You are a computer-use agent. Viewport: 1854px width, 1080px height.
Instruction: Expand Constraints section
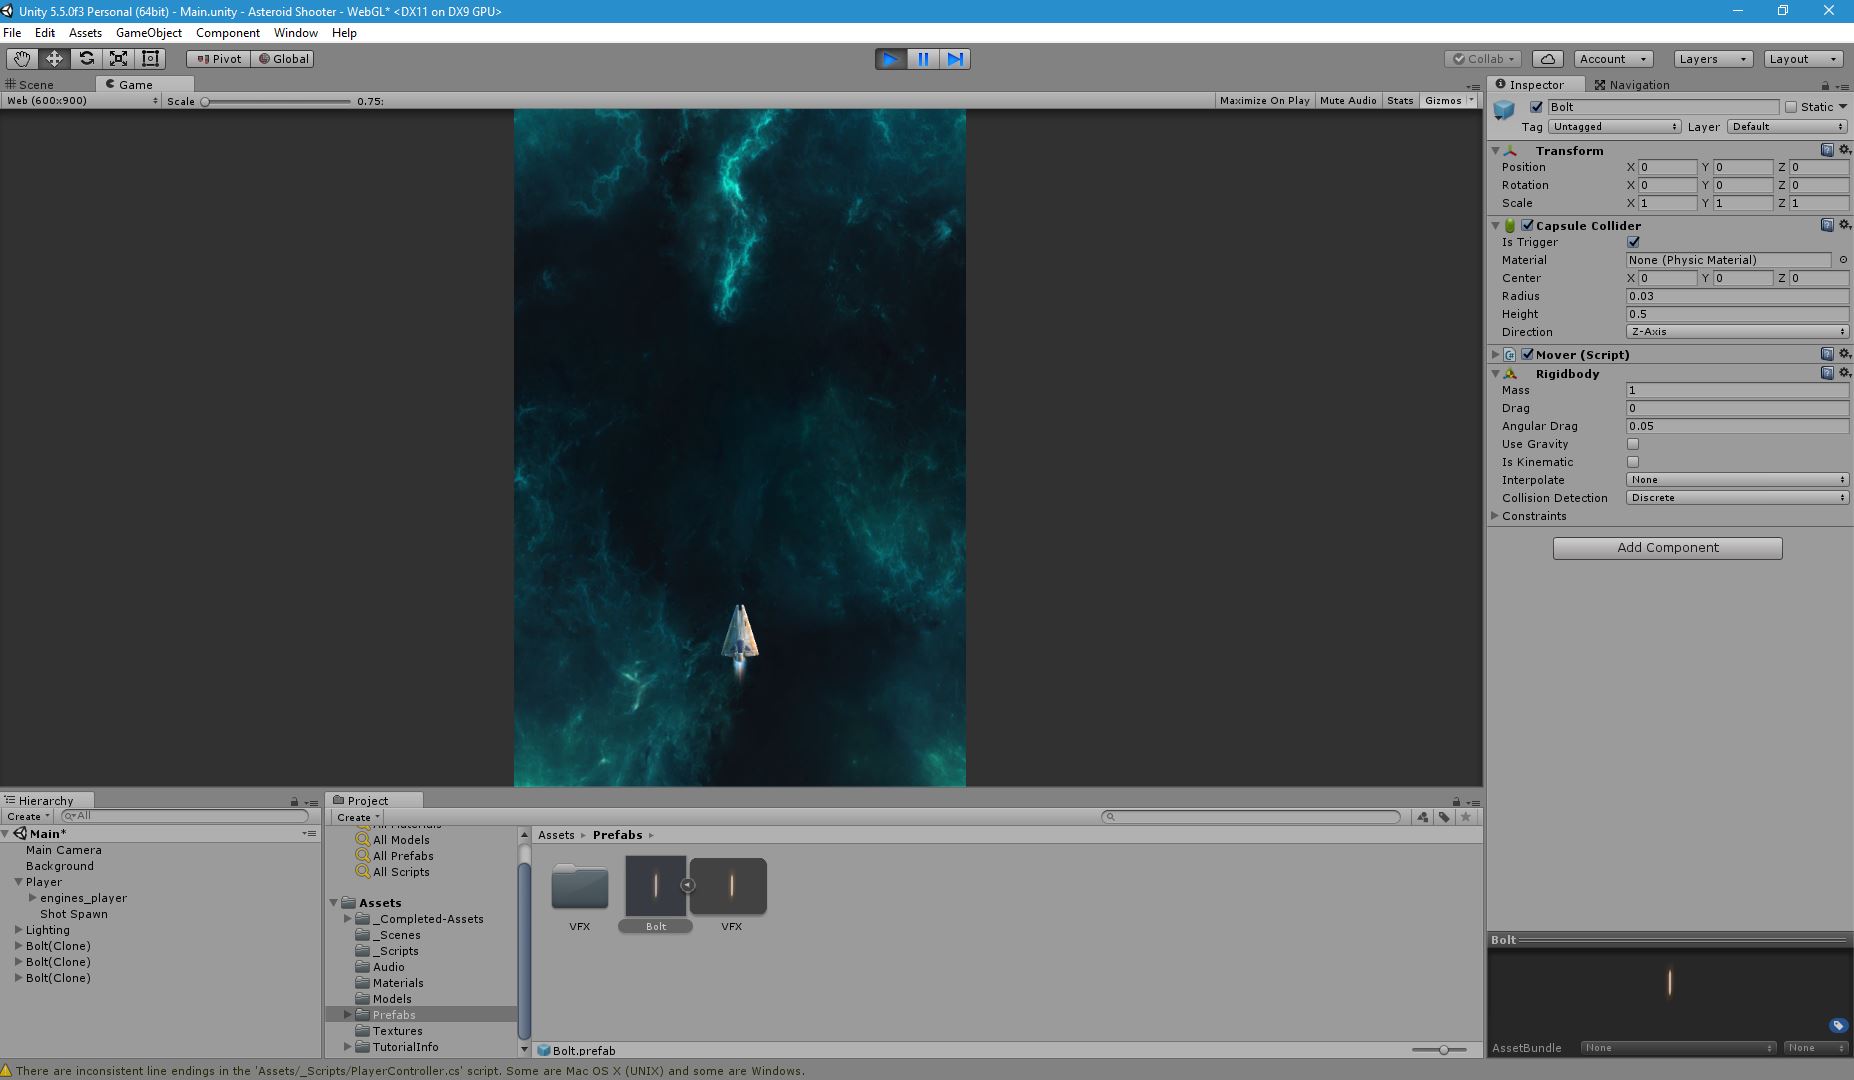coord(1495,516)
